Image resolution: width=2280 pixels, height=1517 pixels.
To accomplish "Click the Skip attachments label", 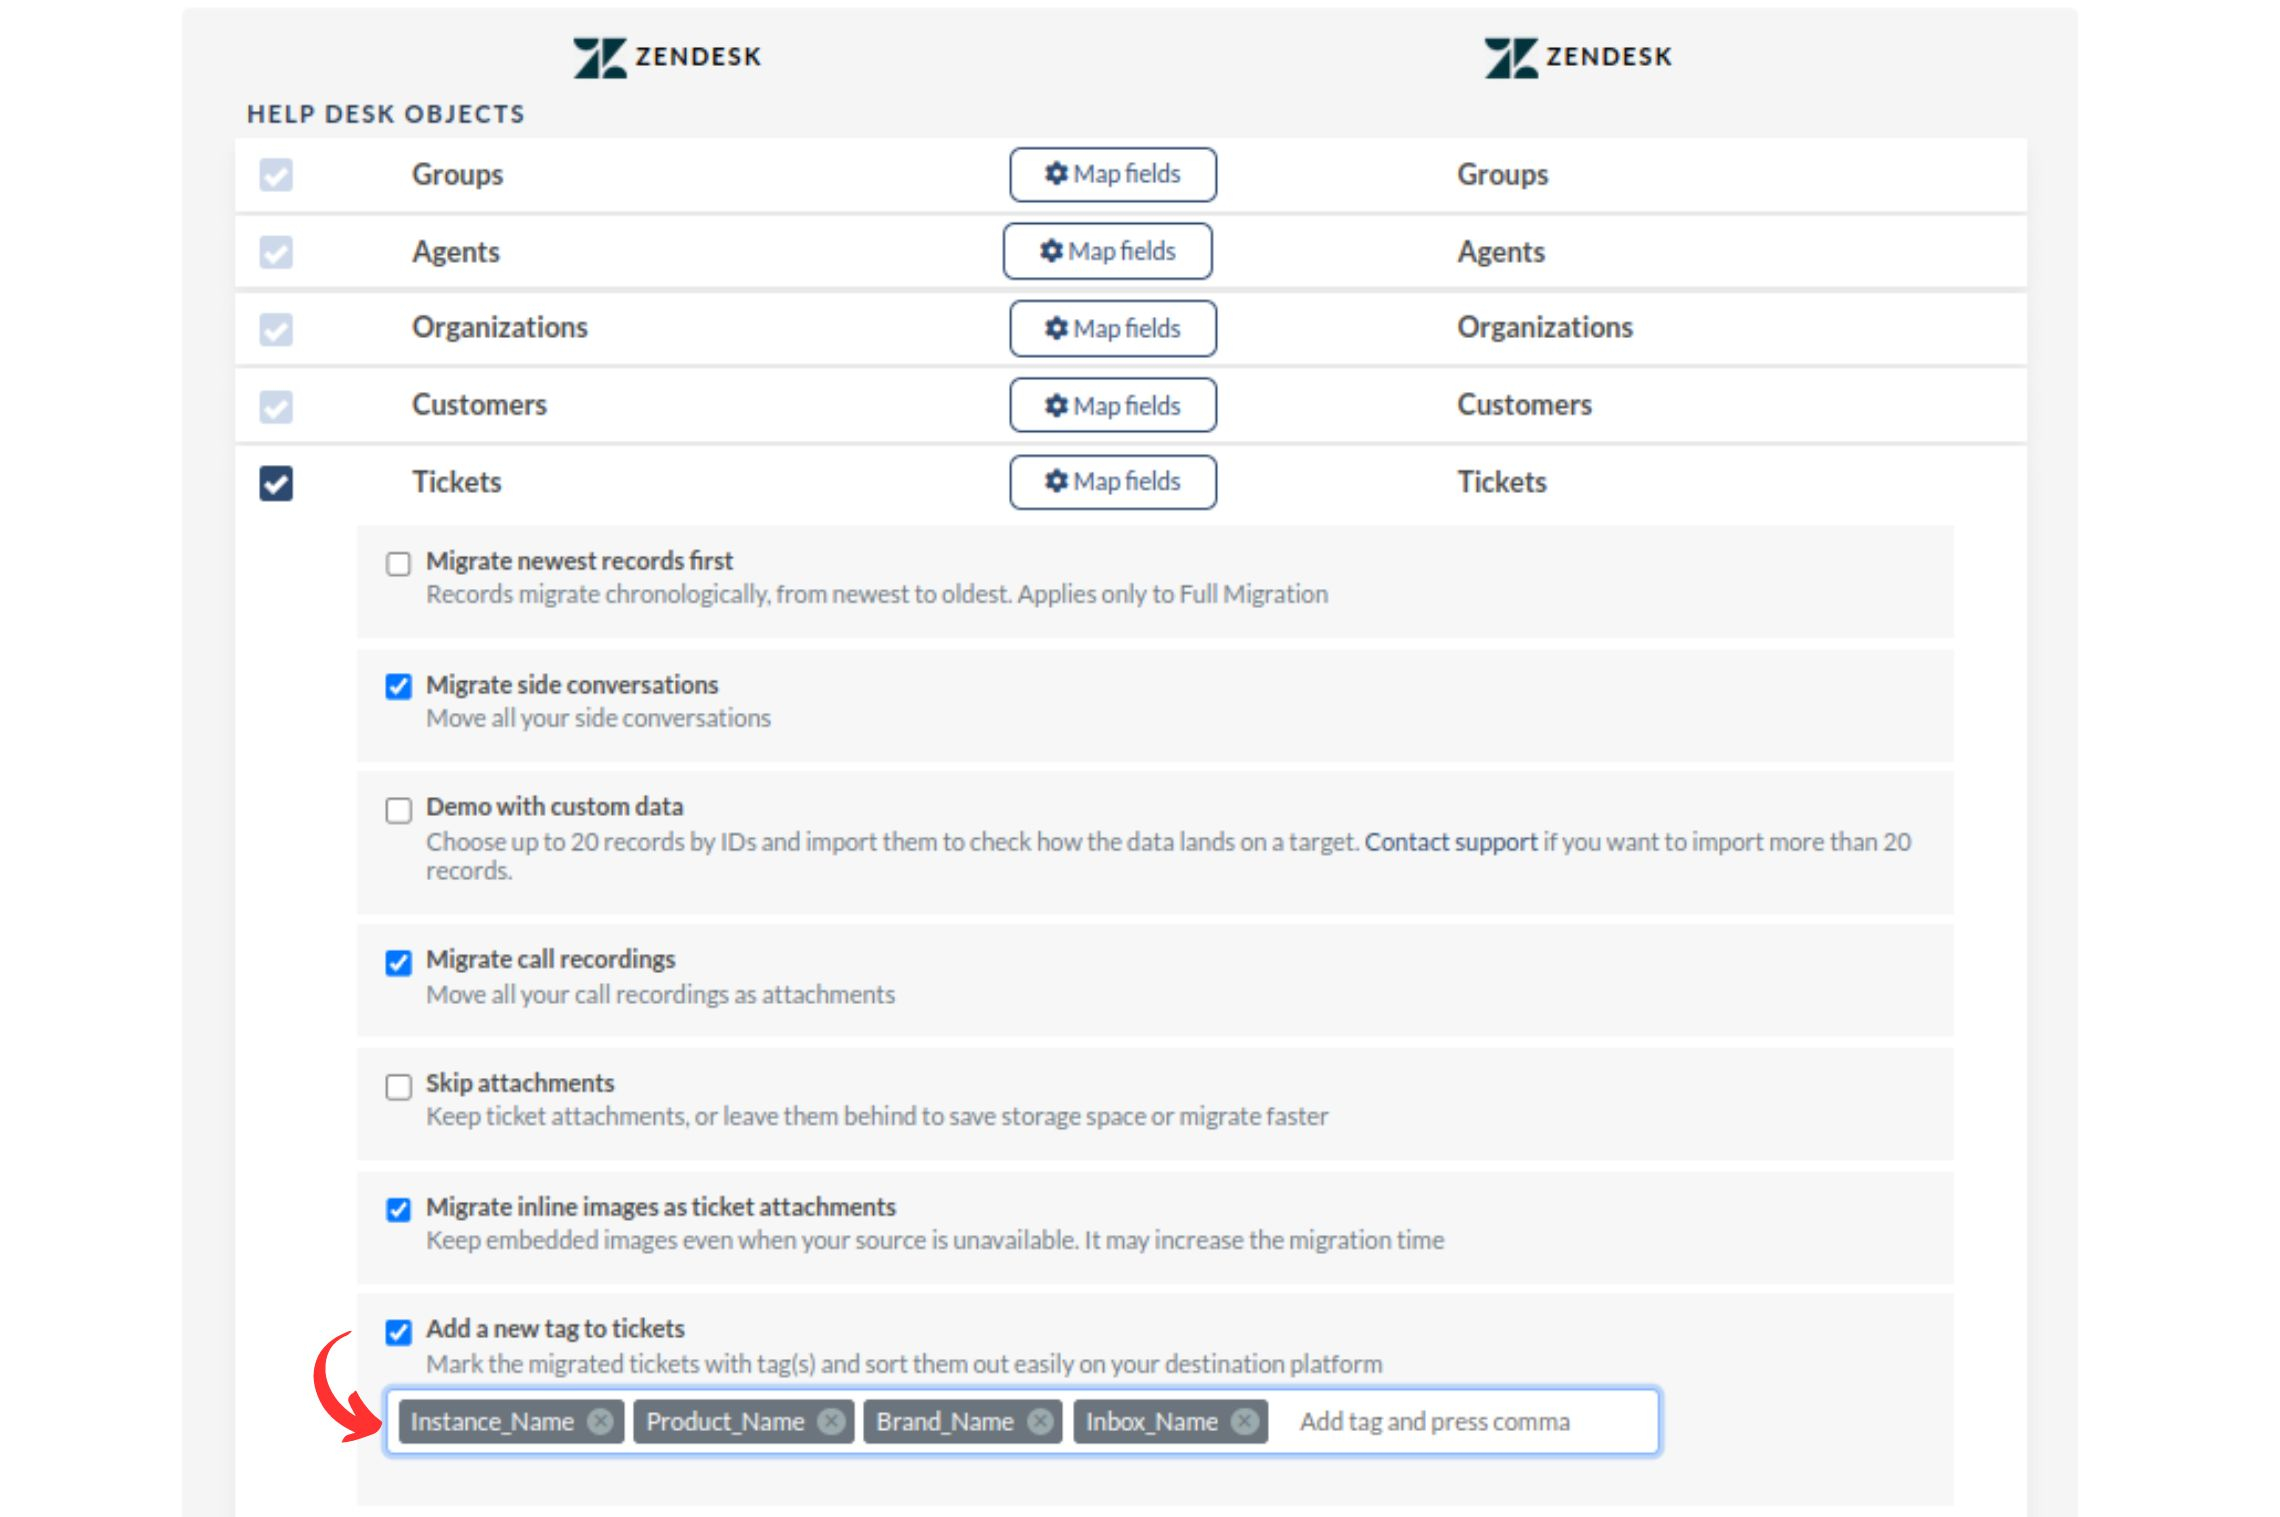I will 520,1083.
